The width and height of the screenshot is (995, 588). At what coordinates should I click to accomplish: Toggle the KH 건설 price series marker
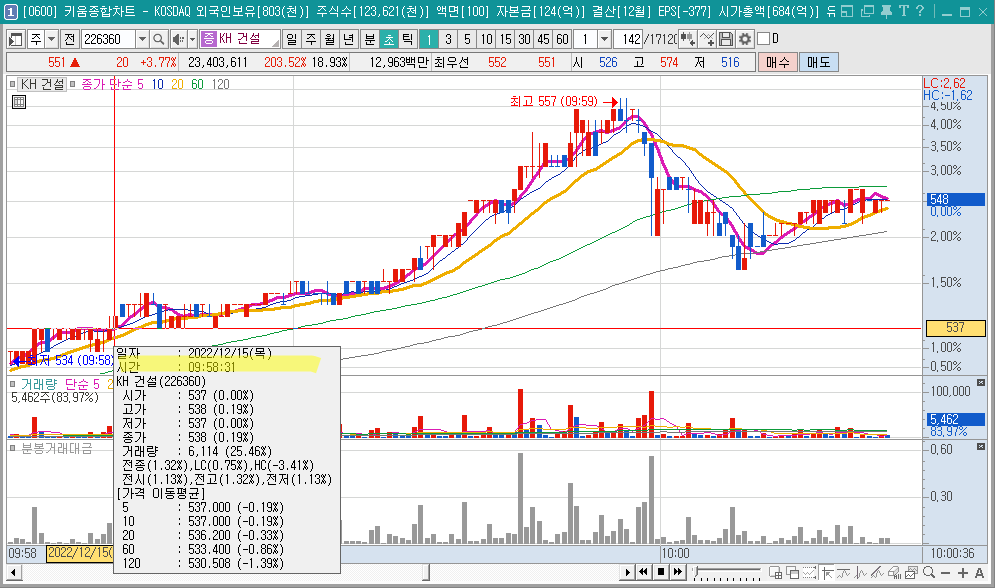(13, 84)
